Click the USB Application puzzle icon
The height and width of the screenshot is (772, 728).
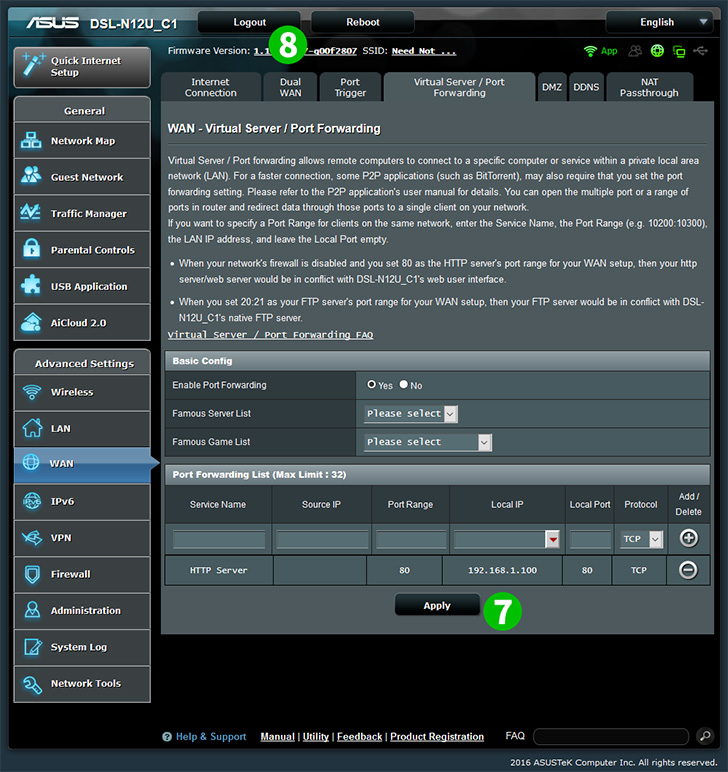tap(31, 286)
